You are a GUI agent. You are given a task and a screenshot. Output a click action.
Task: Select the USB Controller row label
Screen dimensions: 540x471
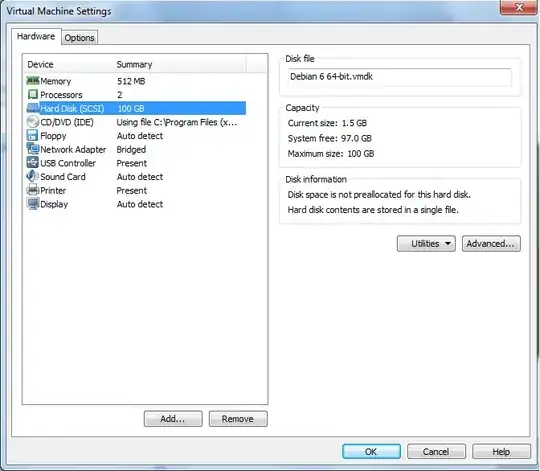coord(68,163)
